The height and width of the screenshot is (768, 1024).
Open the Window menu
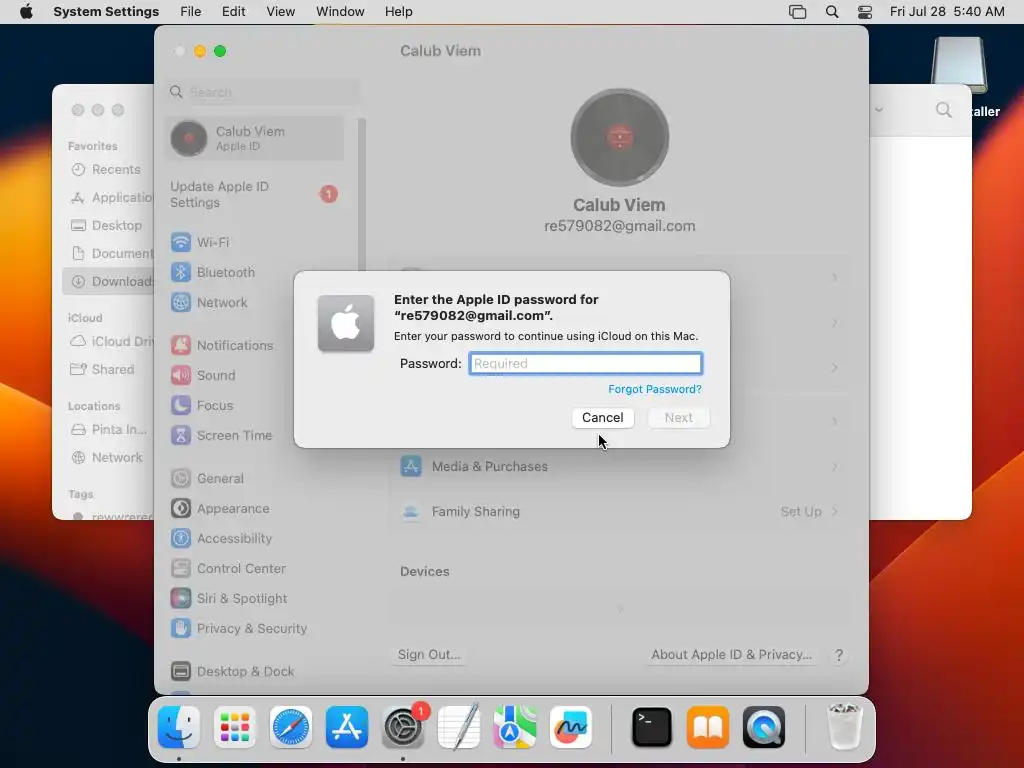tap(340, 12)
